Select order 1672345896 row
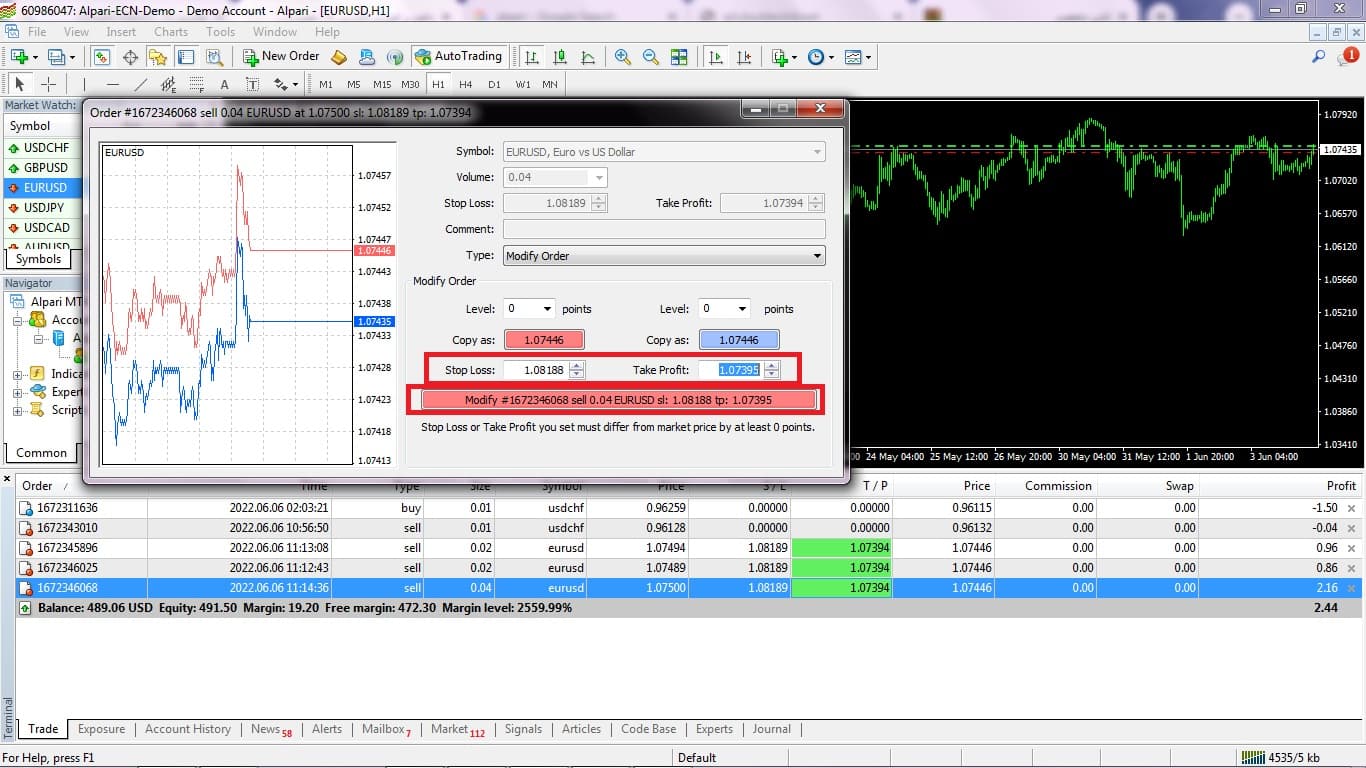 [x=688, y=548]
